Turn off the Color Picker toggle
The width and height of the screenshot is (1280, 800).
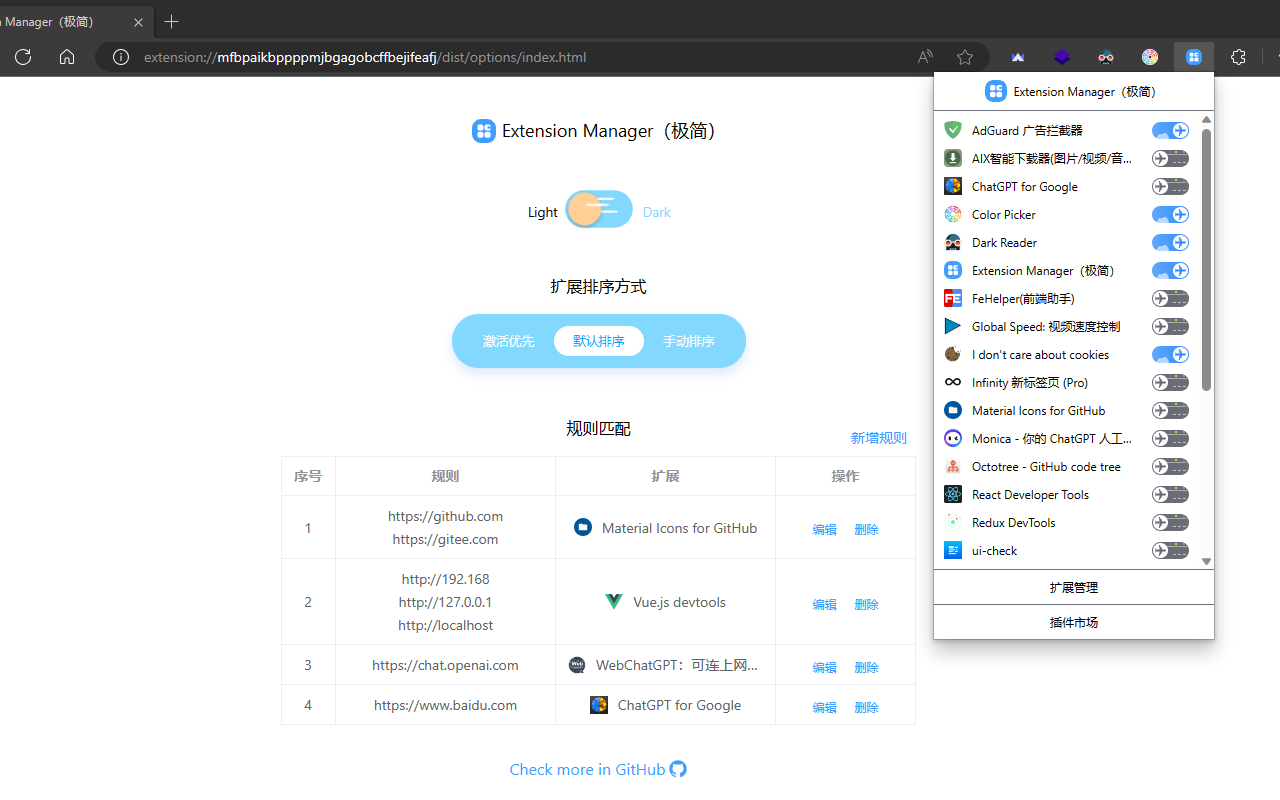(1170, 214)
